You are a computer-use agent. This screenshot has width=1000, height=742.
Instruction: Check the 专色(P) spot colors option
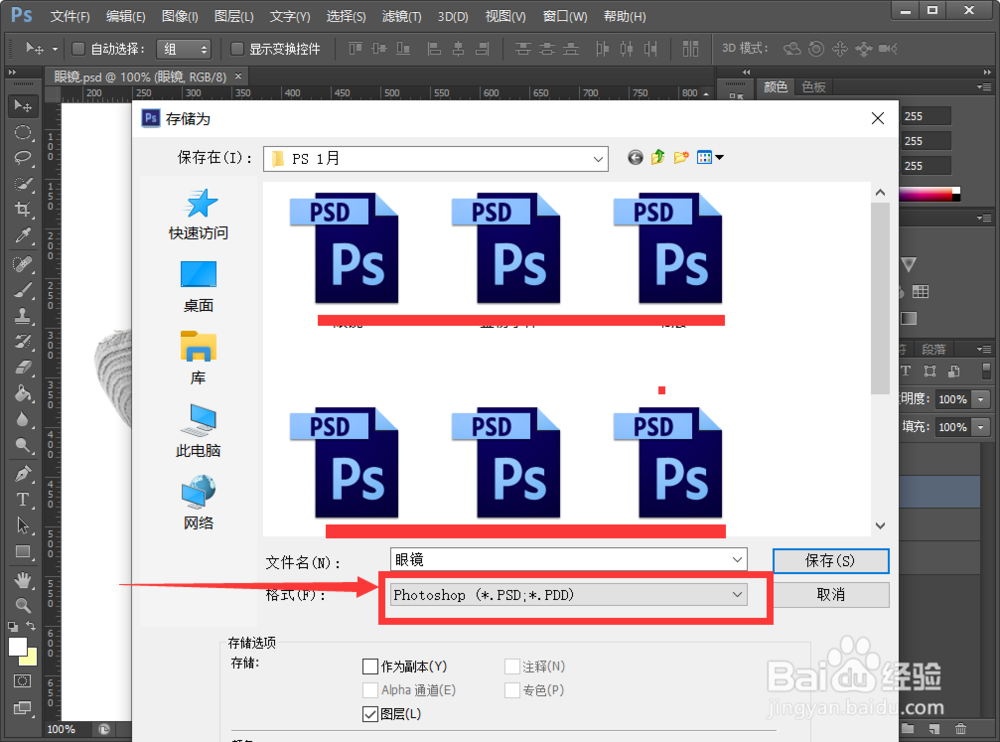click(511, 690)
